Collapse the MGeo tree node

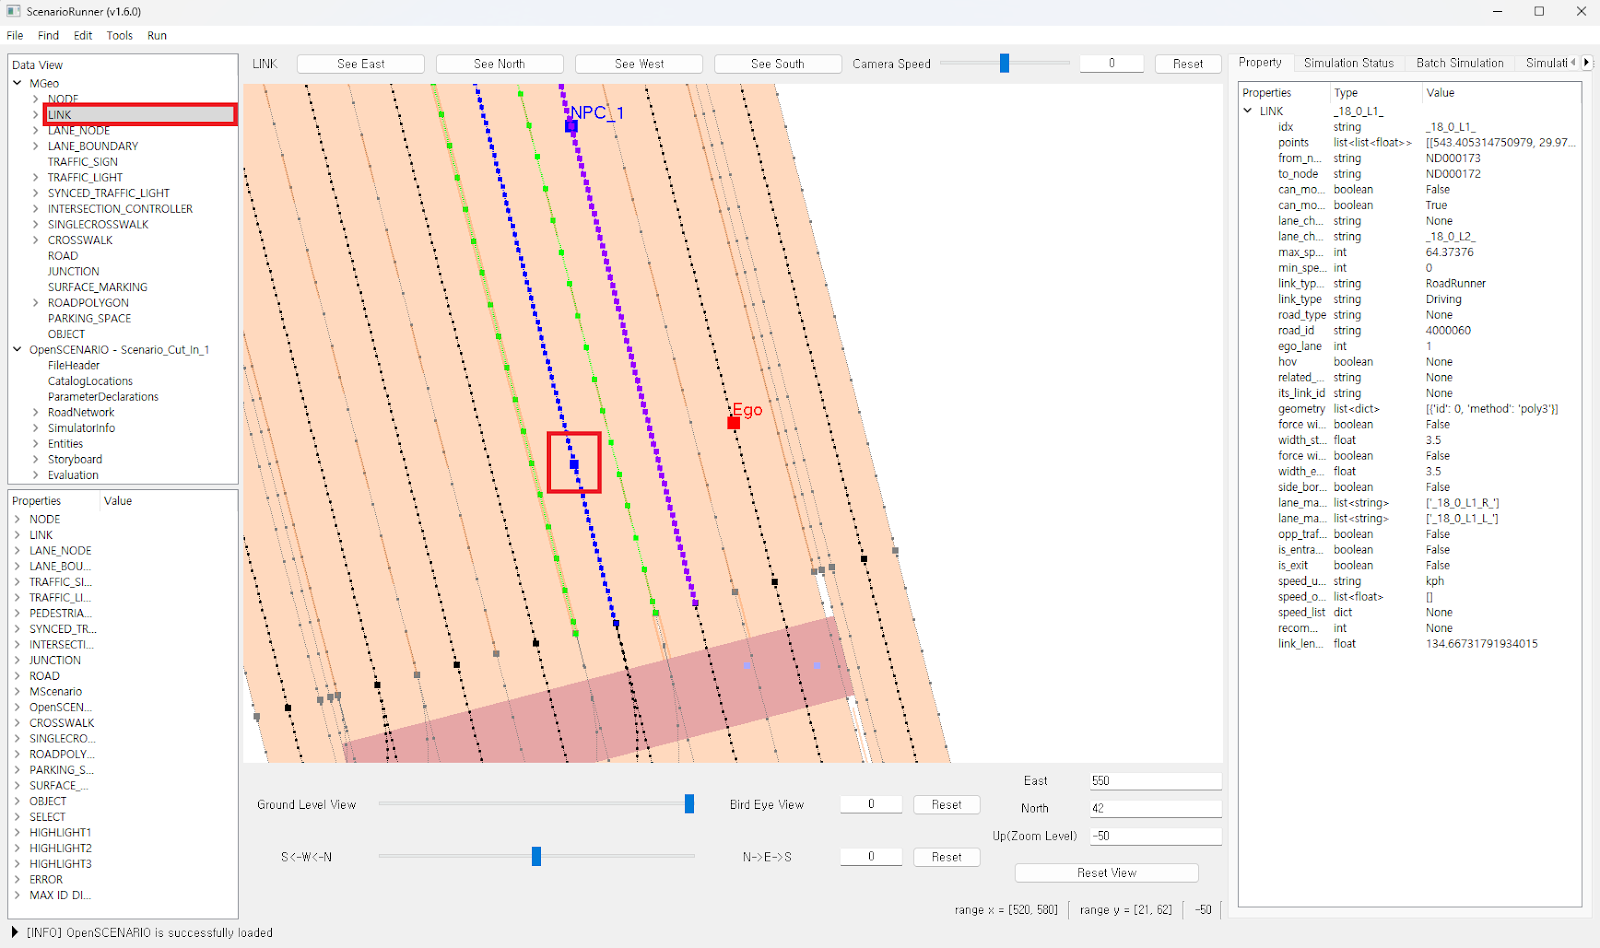17,83
